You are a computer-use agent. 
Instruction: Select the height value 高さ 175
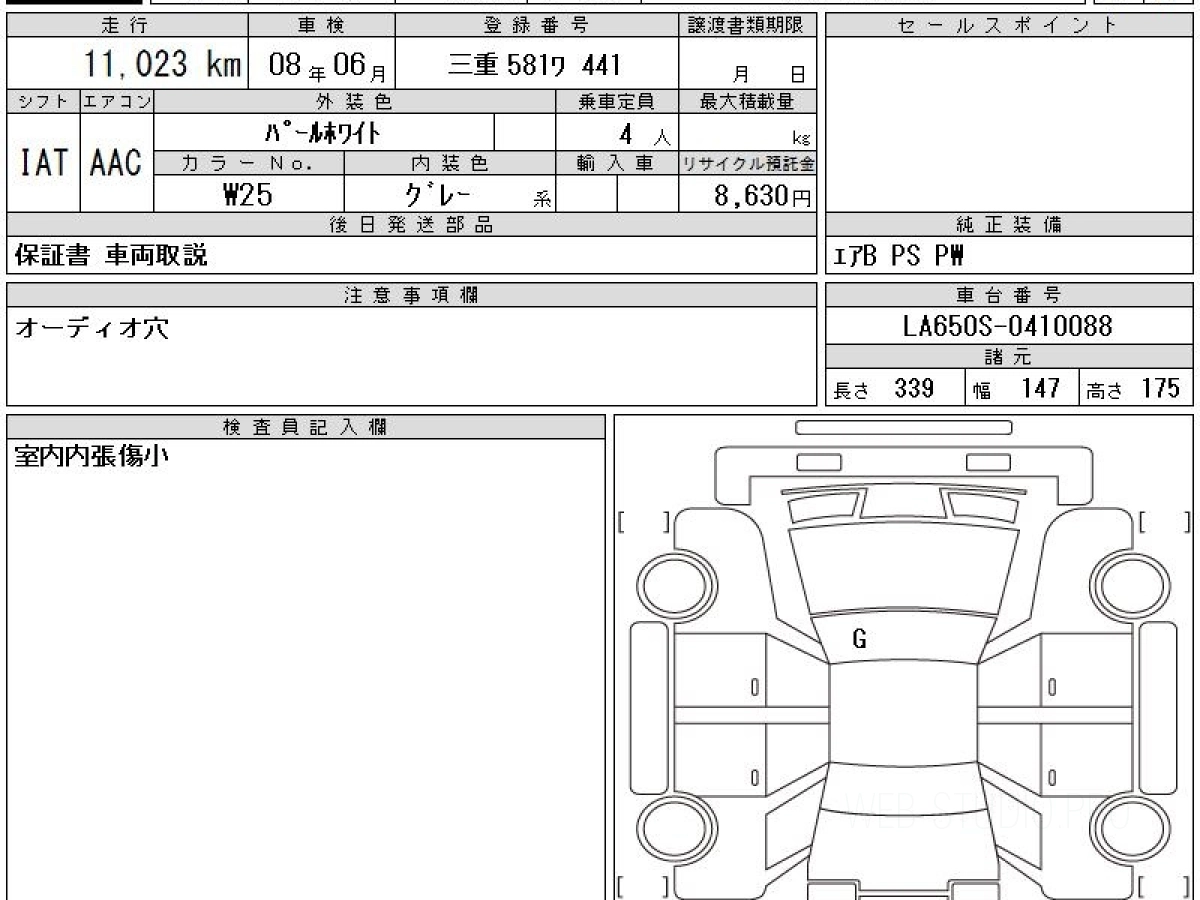(x=1134, y=388)
